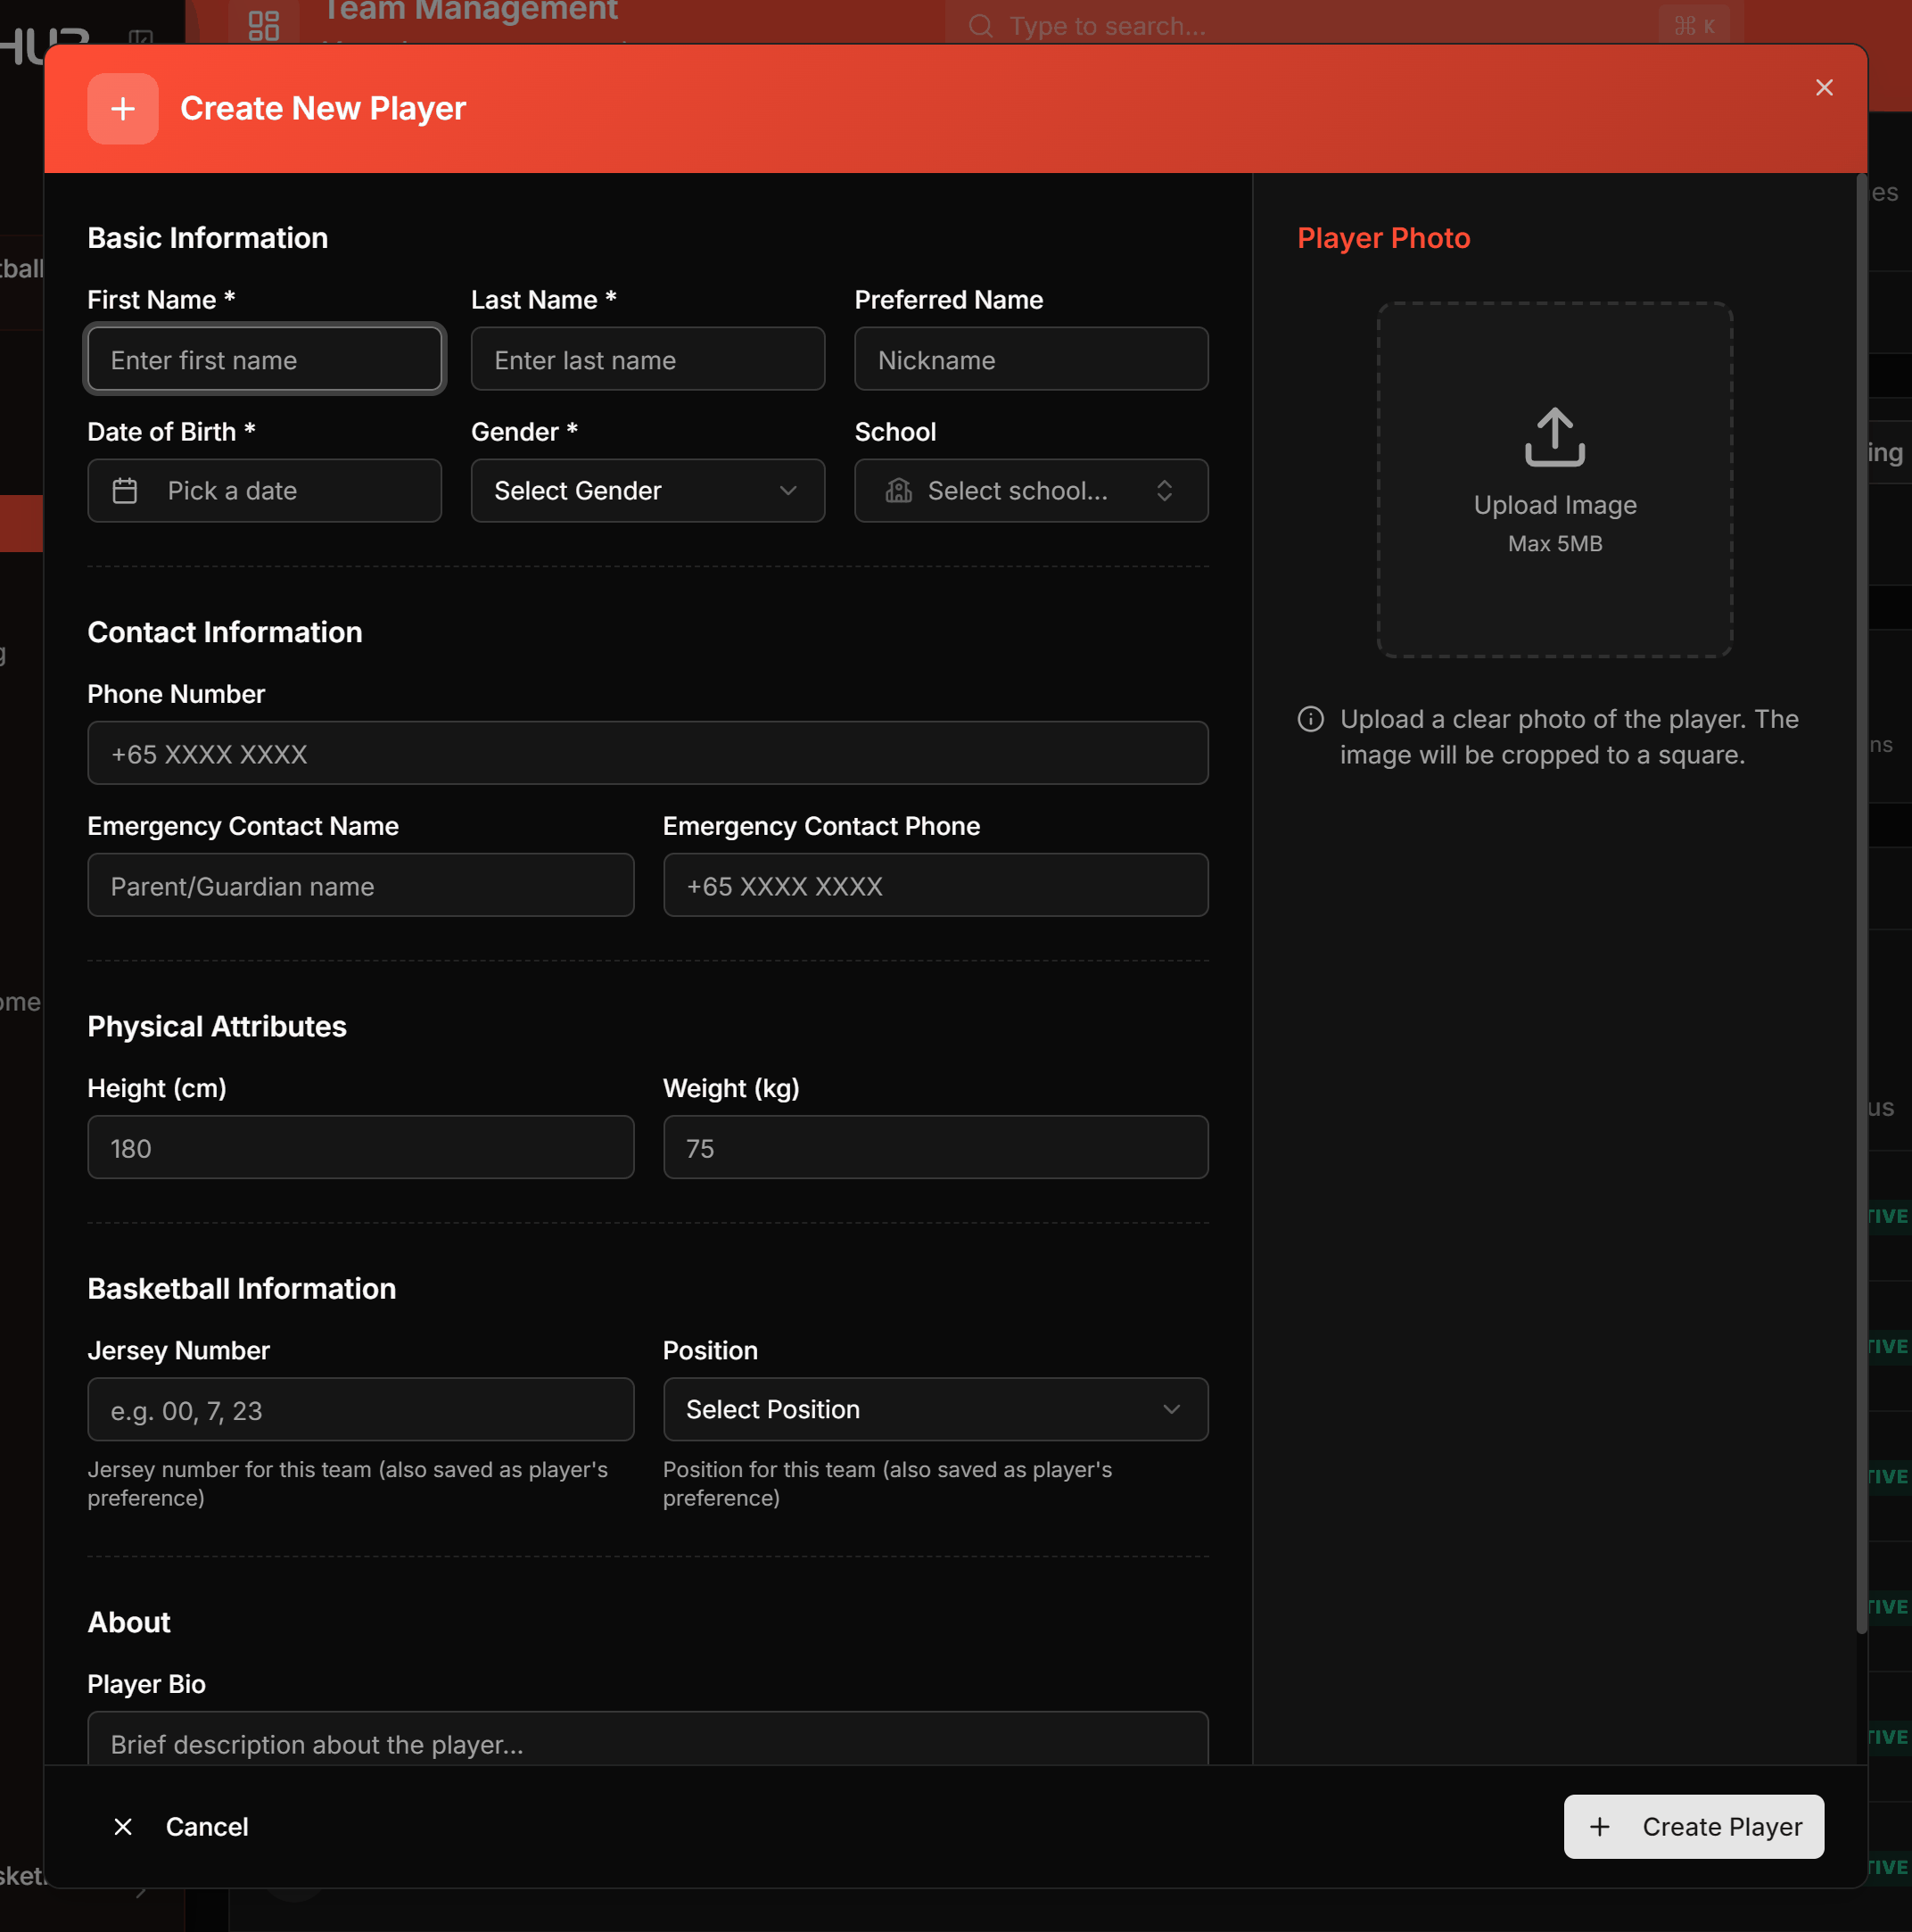The height and width of the screenshot is (1932, 1912).
Task: Click the info icon beside photo instructions
Action: [x=1310, y=719]
